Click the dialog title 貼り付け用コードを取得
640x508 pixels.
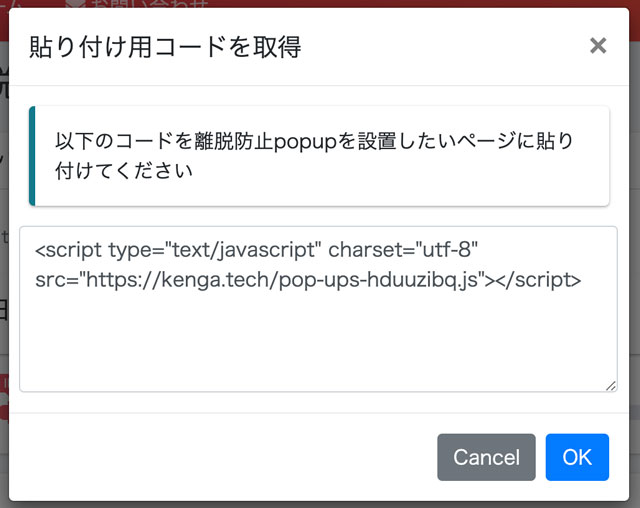coord(165,47)
